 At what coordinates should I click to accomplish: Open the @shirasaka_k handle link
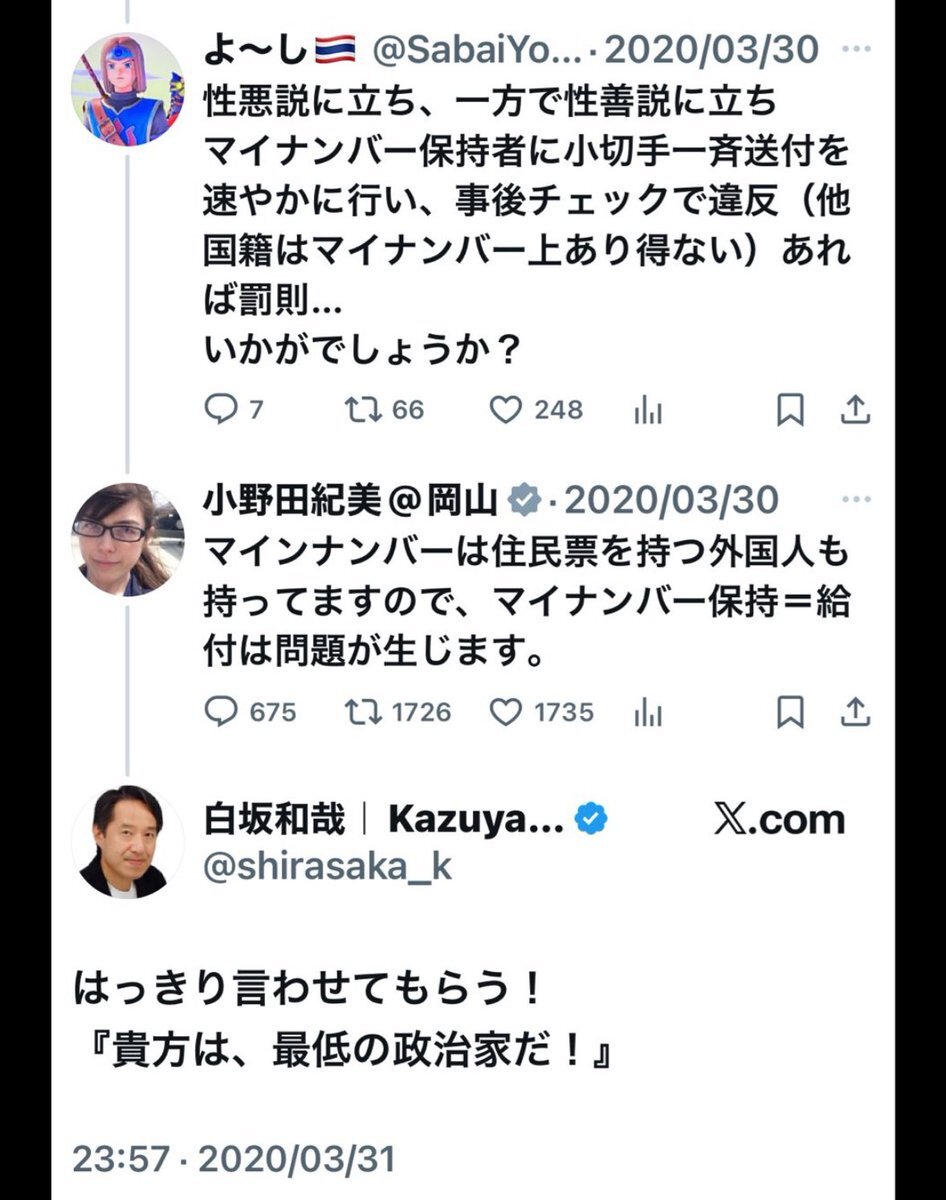pos(327,867)
